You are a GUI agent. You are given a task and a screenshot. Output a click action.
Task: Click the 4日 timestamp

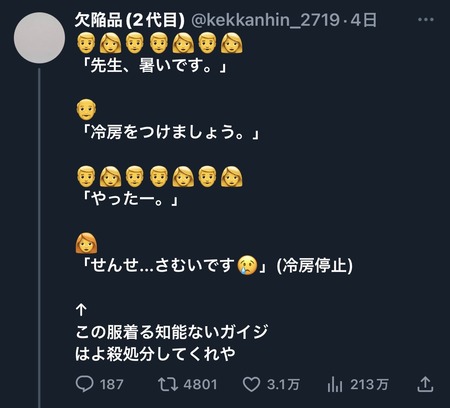point(364,20)
